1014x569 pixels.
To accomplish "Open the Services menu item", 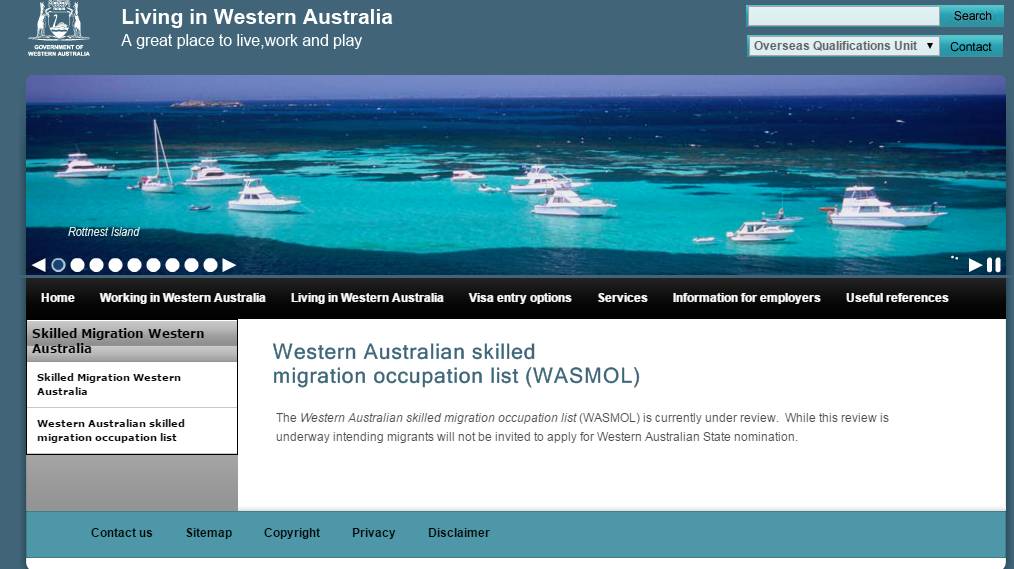I will 622,298.
